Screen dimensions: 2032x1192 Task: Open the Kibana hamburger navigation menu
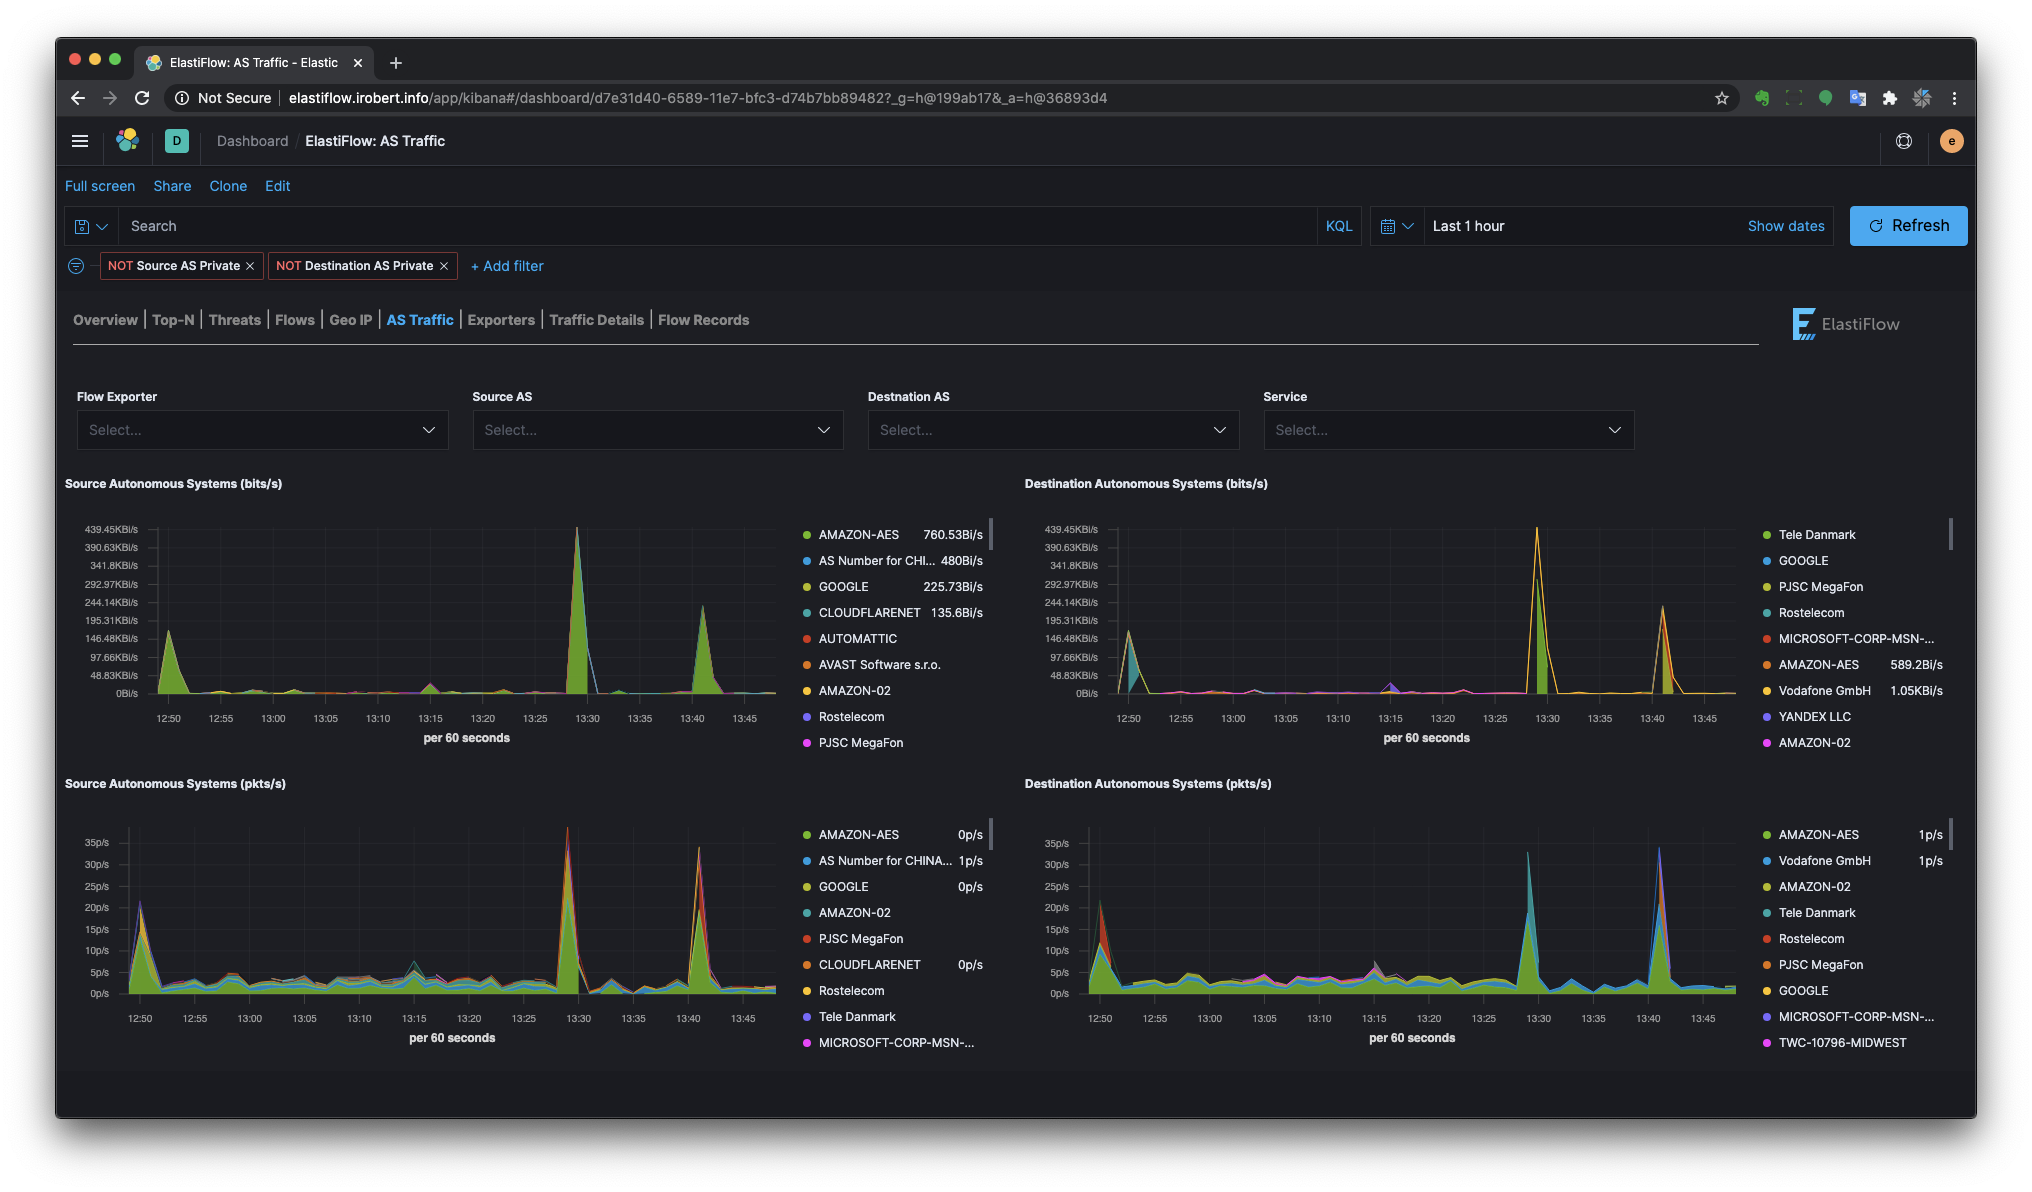pyautogui.click(x=80, y=141)
